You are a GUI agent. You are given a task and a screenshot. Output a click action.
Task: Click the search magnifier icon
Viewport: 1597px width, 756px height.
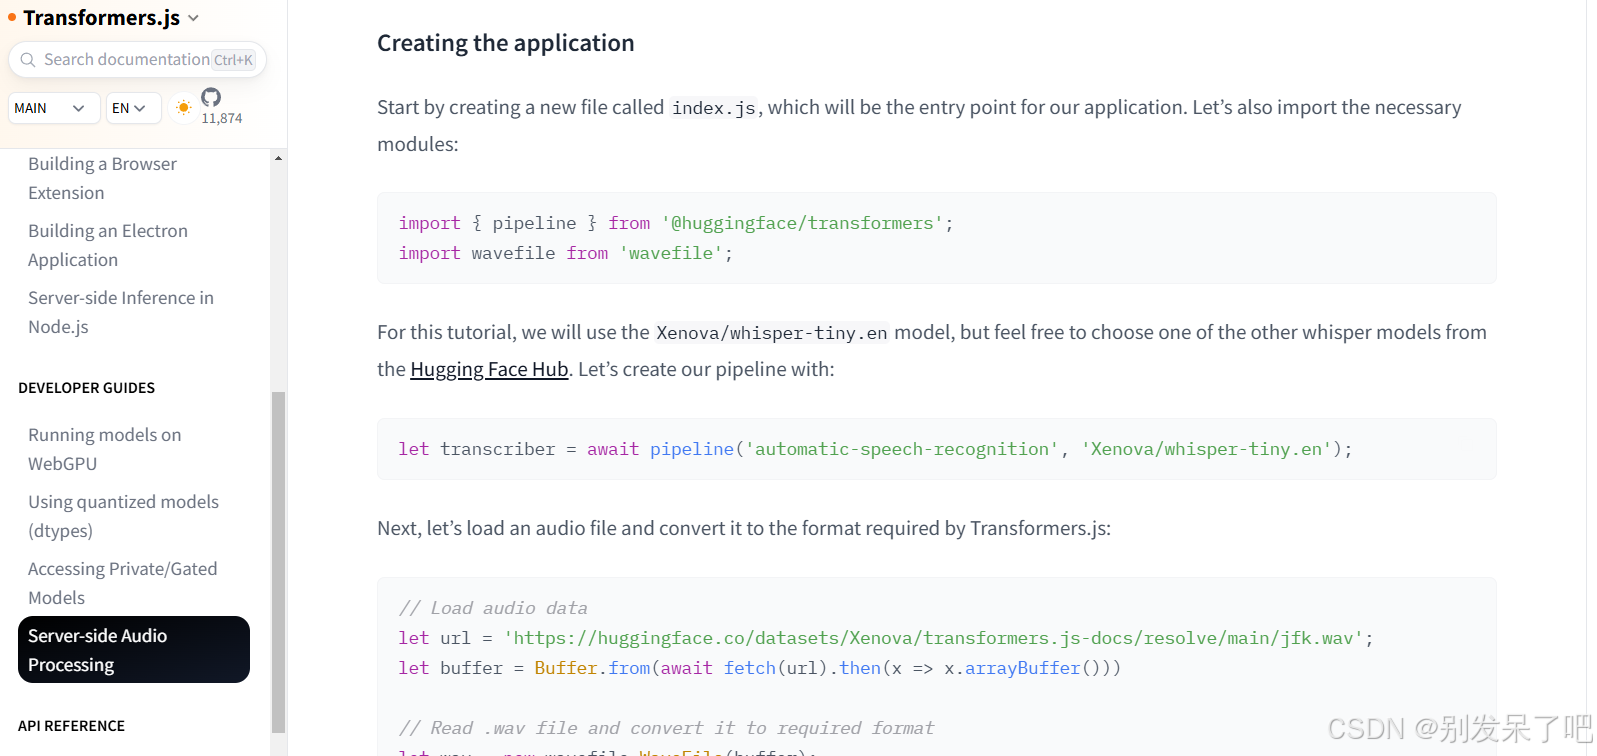coord(28,60)
